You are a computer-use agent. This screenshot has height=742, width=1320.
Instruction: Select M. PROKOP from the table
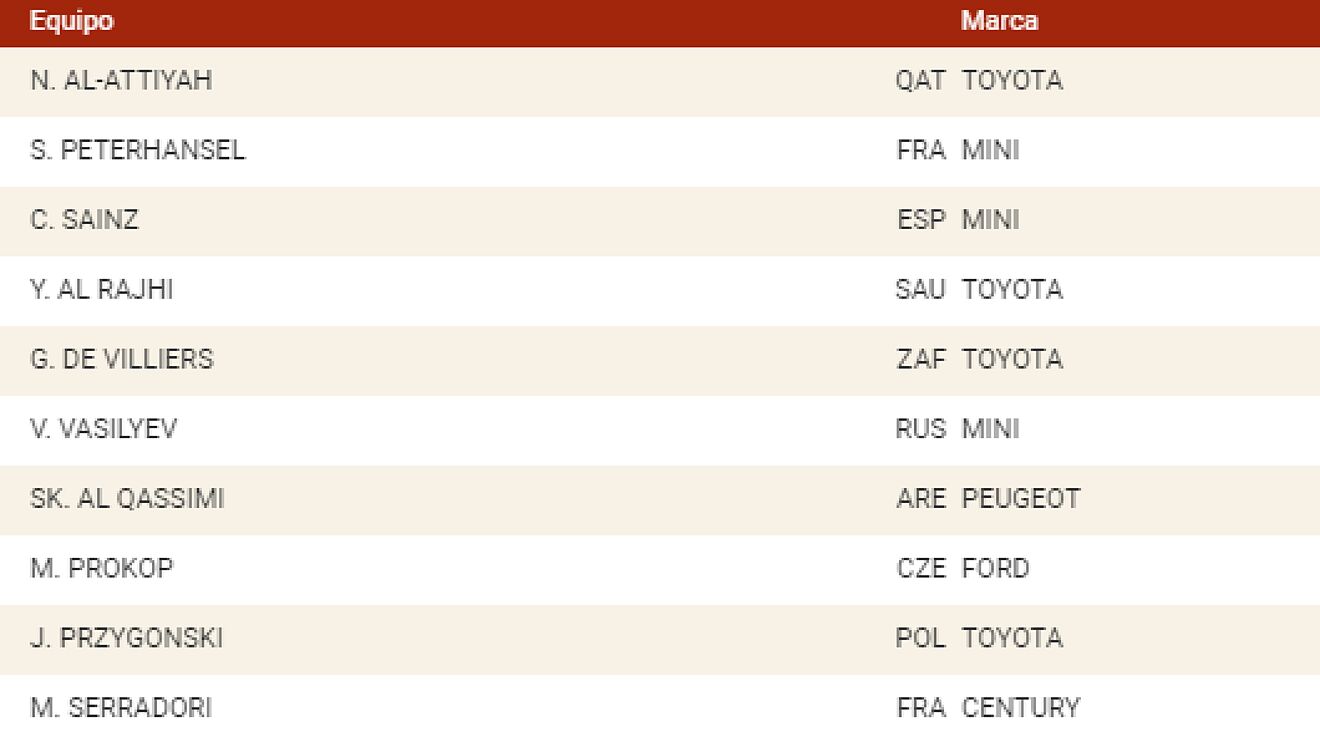101,568
